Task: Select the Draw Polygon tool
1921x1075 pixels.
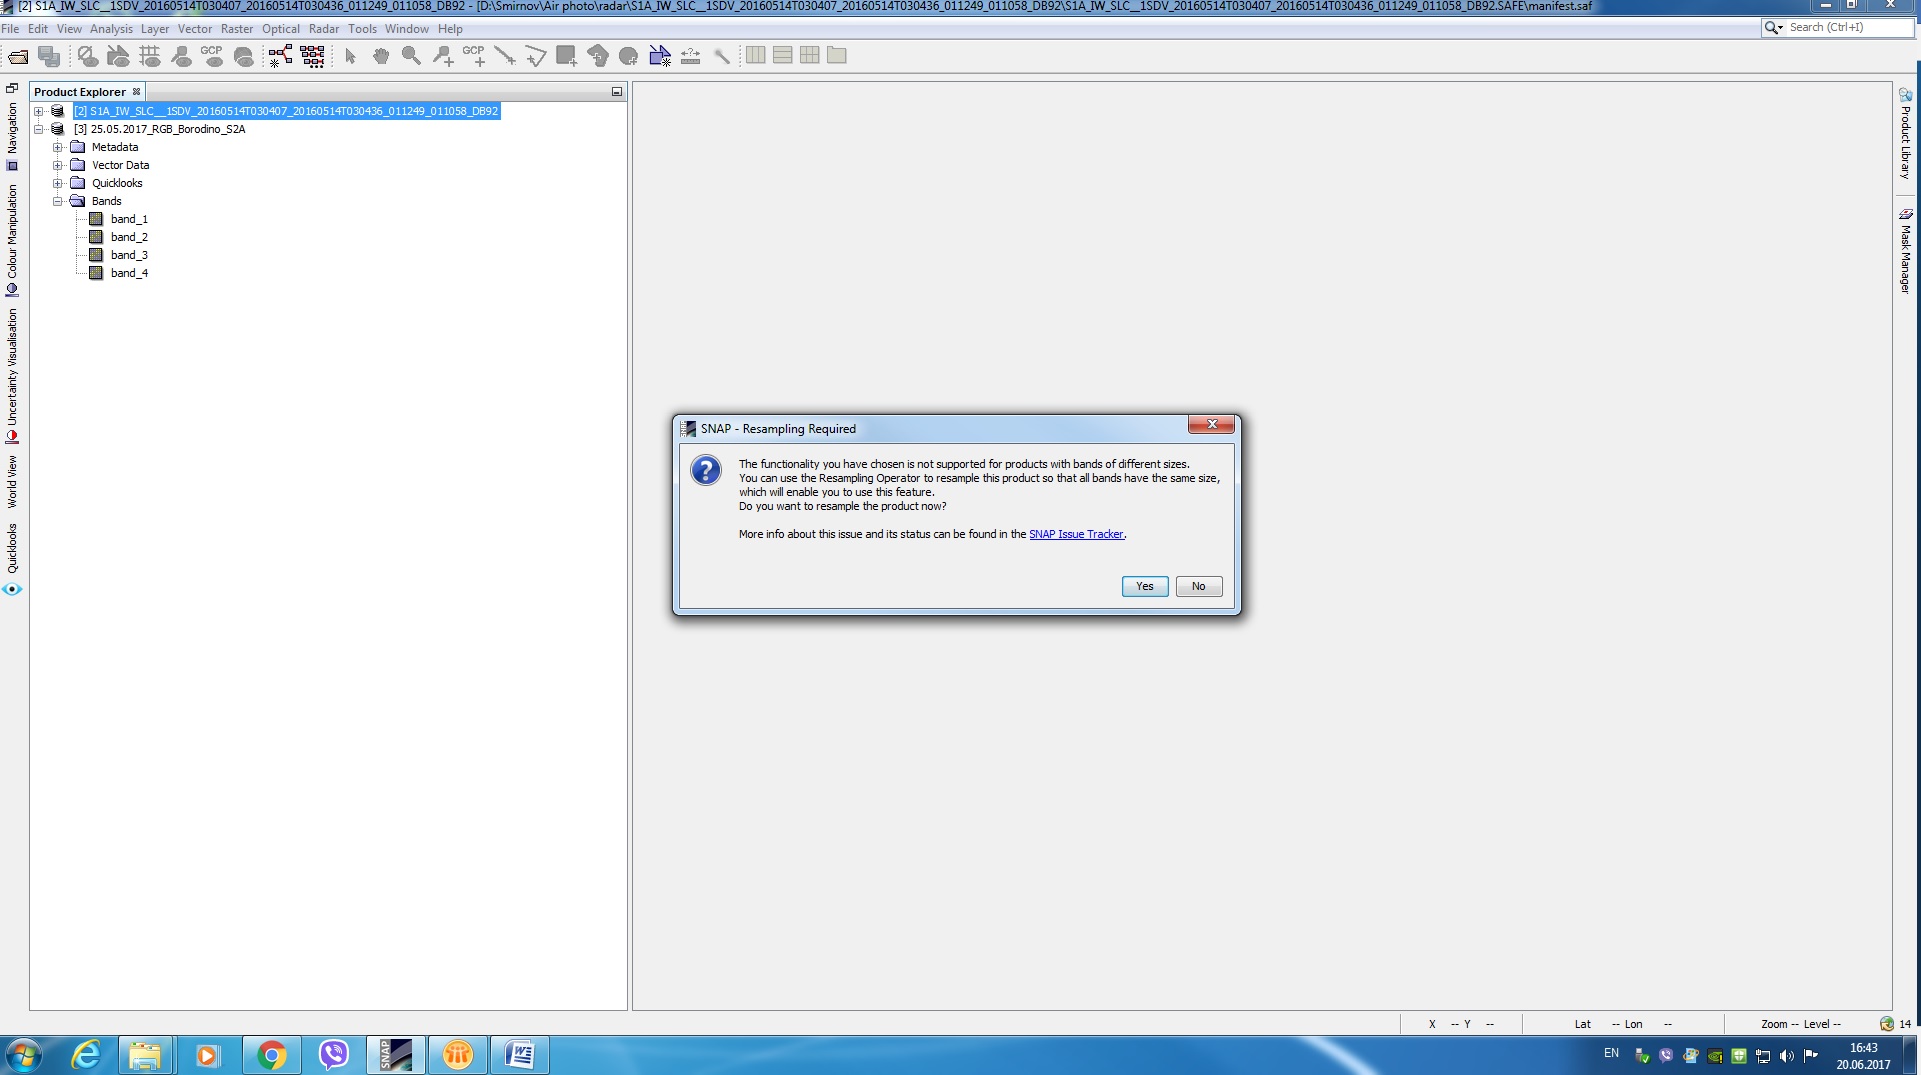Action: [x=598, y=56]
